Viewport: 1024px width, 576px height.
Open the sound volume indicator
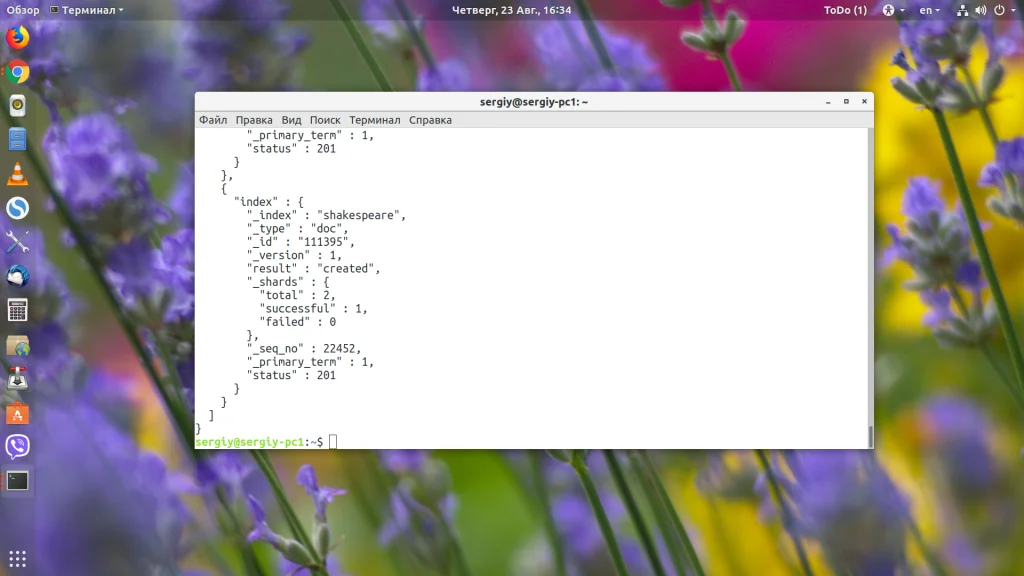[x=981, y=10]
